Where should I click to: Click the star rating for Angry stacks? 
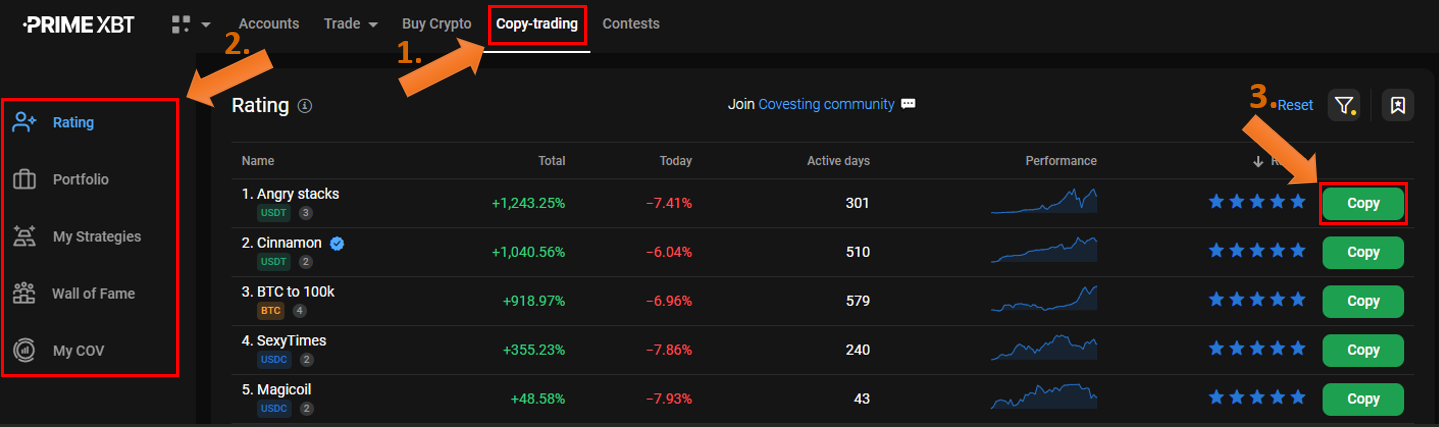1257,202
